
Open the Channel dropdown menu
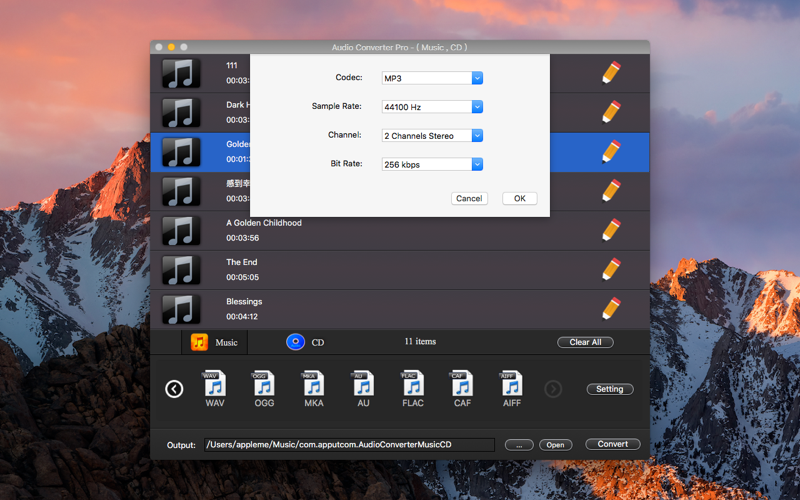pyautogui.click(x=432, y=136)
